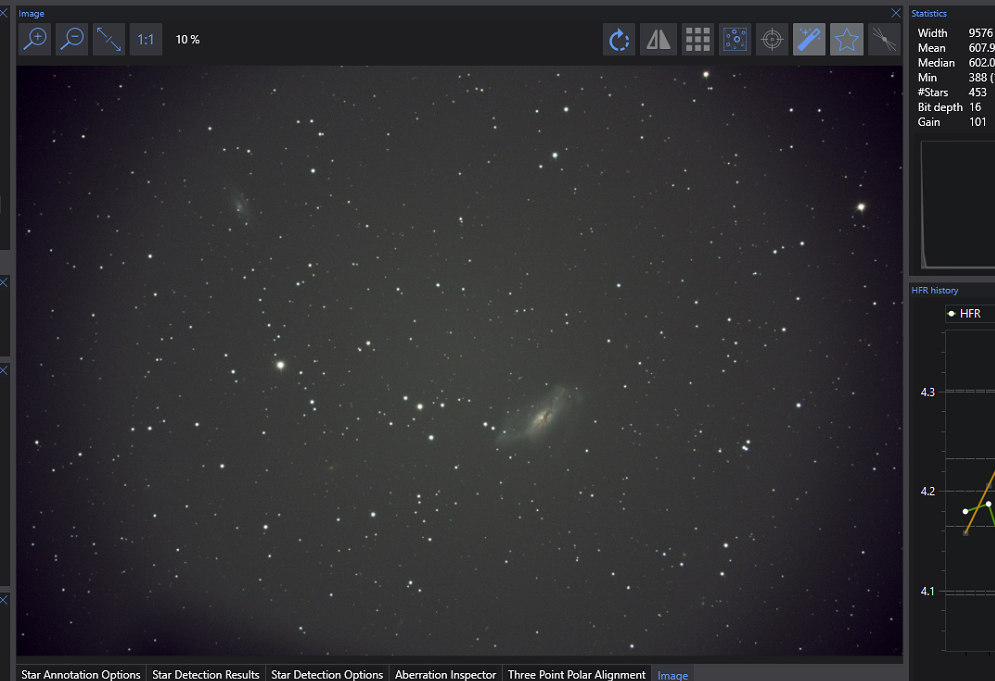Fit image to panel with diagonal arrows icon

coord(109,39)
